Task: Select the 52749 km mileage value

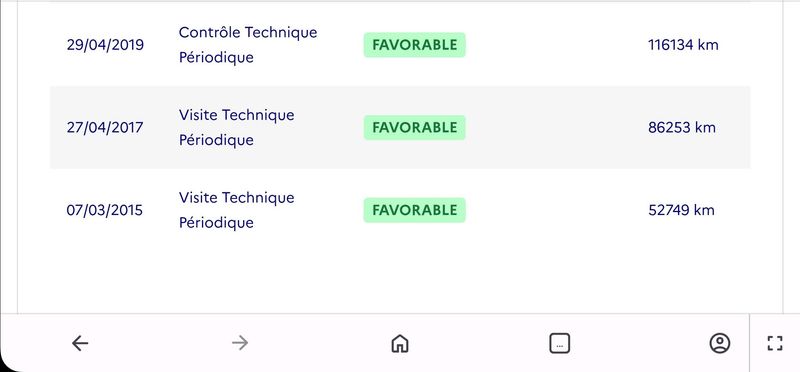Action: click(681, 210)
